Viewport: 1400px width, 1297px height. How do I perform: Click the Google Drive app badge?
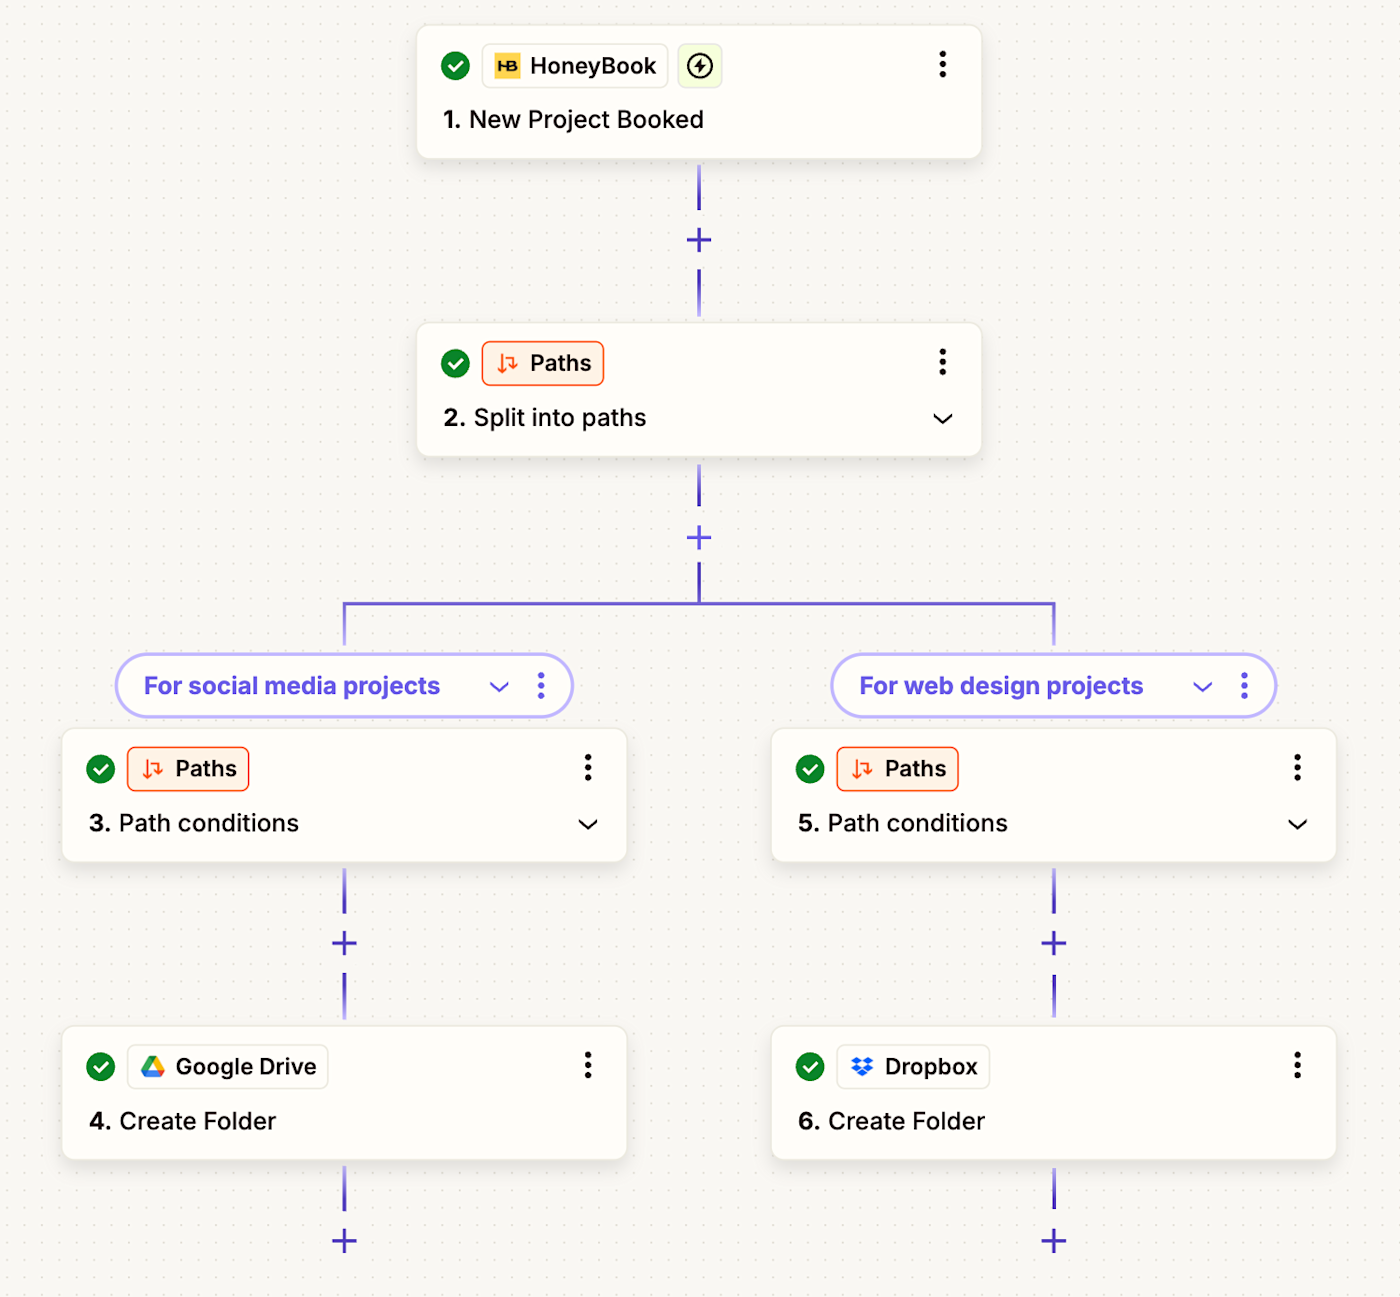227,1067
